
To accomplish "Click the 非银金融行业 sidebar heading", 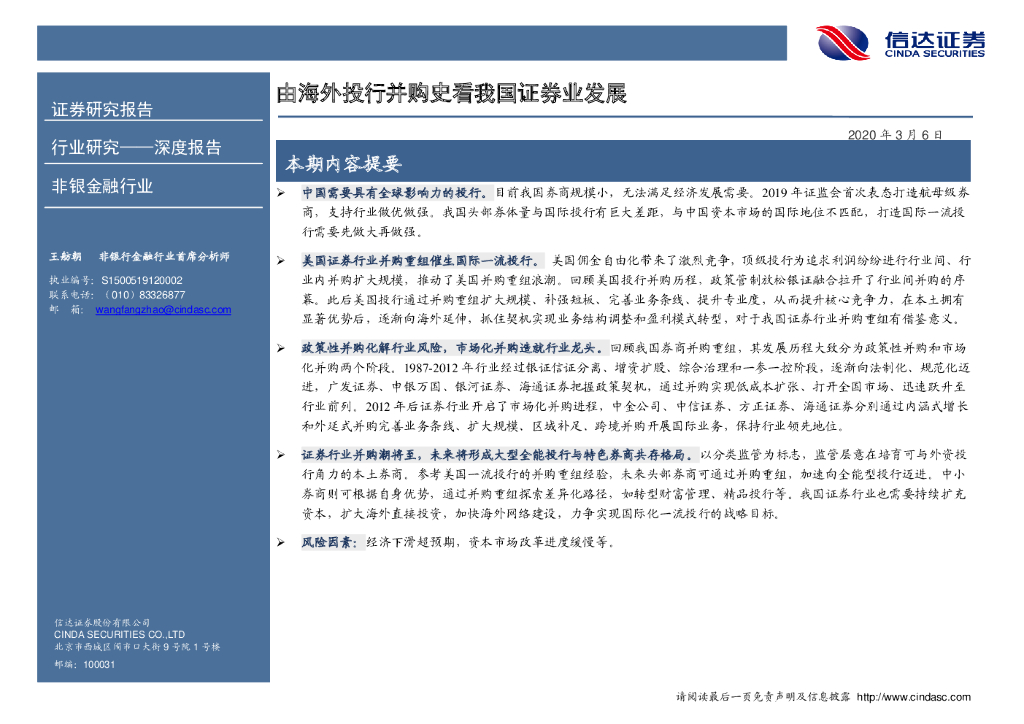I will [102, 186].
